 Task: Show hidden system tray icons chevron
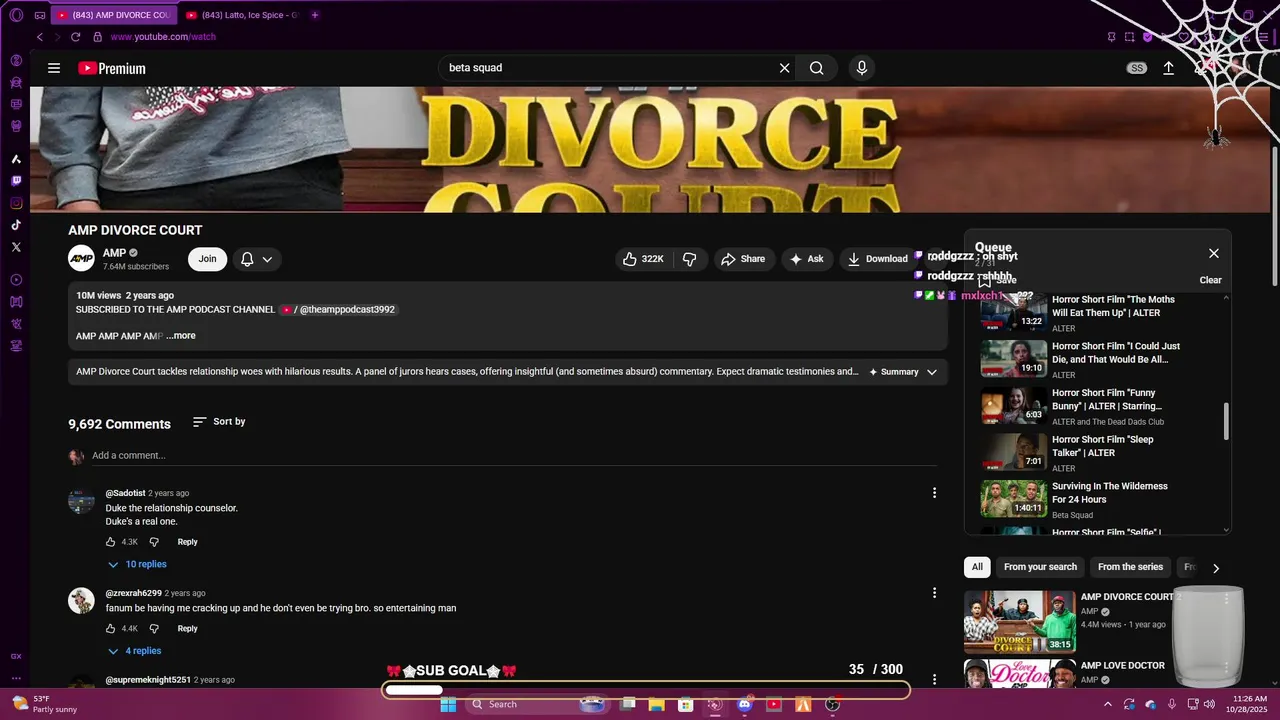point(1107,704)
